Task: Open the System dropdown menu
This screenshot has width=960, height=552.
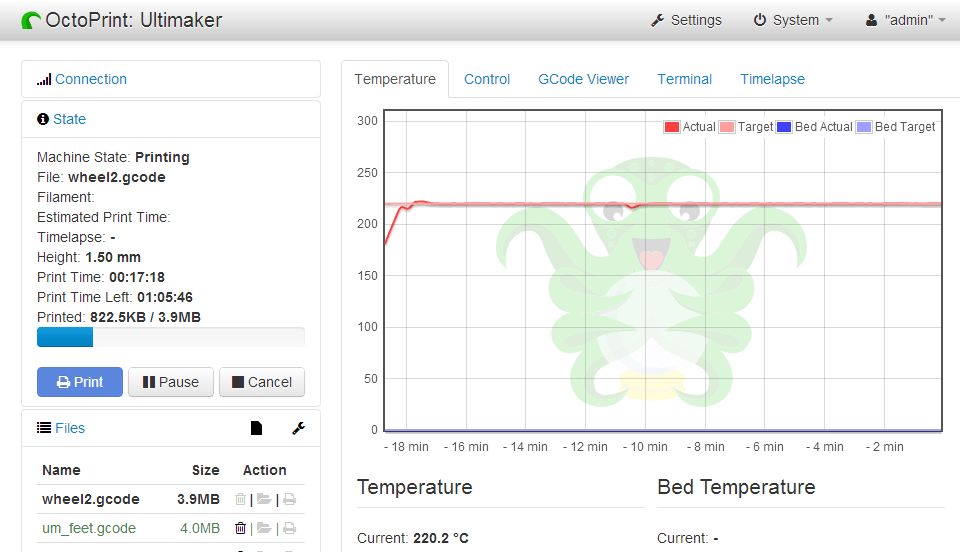Action: coord(792,20)
